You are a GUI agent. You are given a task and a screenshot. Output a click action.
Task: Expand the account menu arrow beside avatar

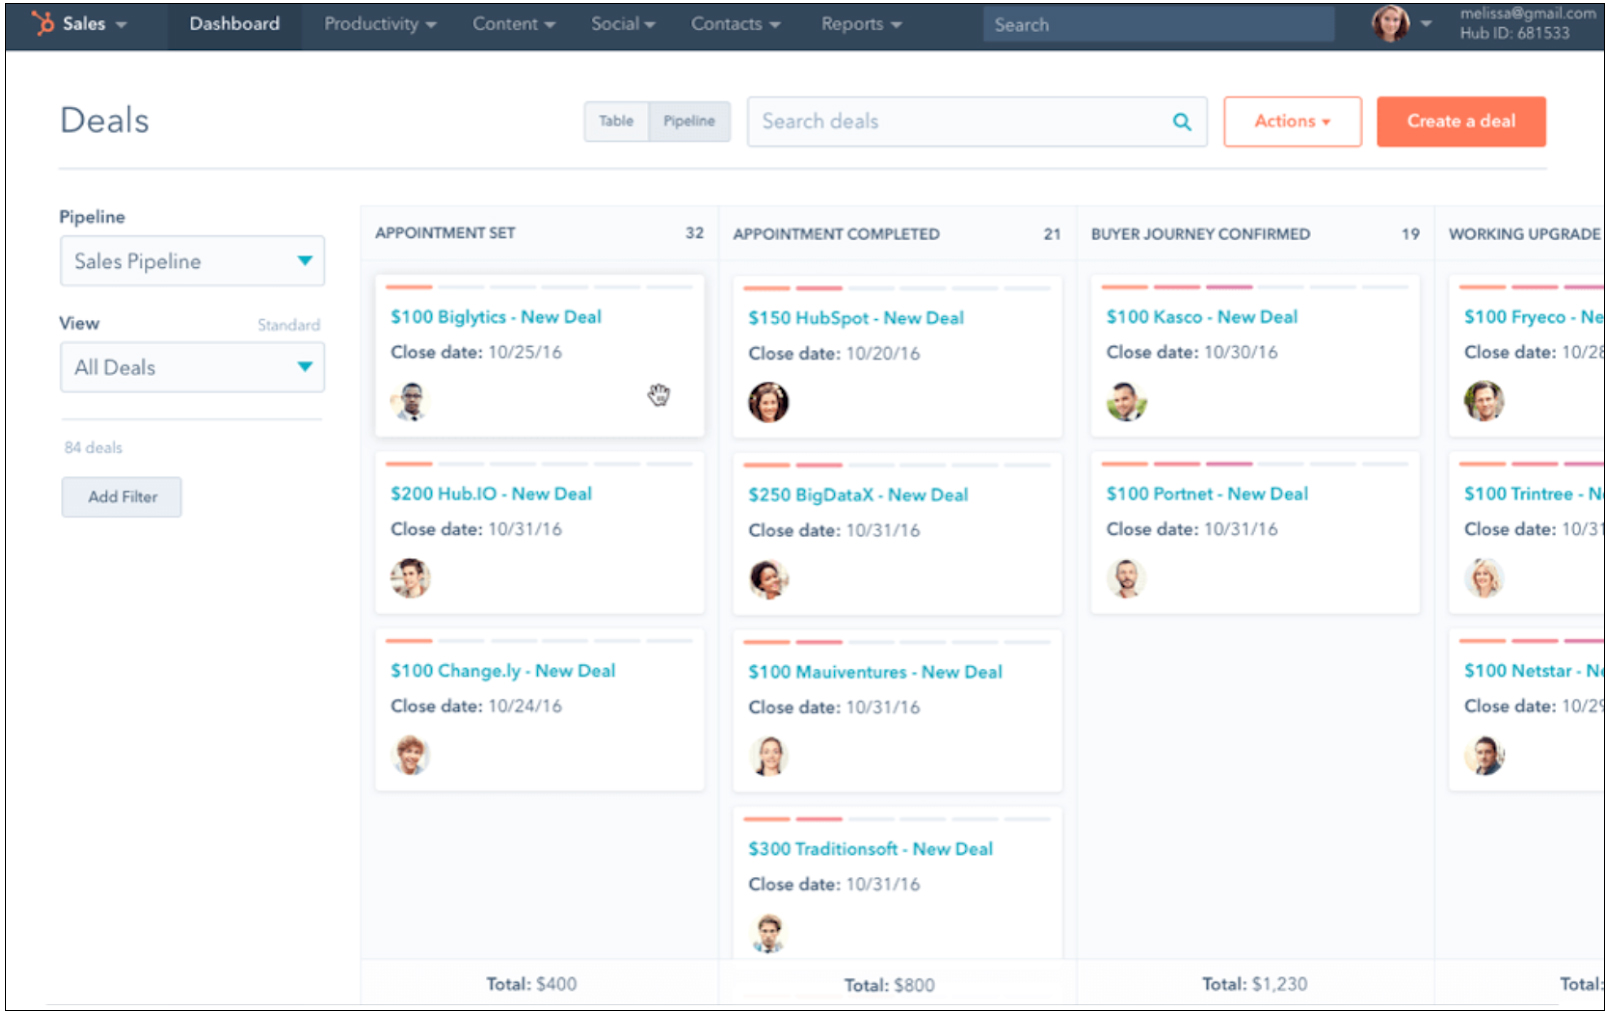tap(1426, 23)
